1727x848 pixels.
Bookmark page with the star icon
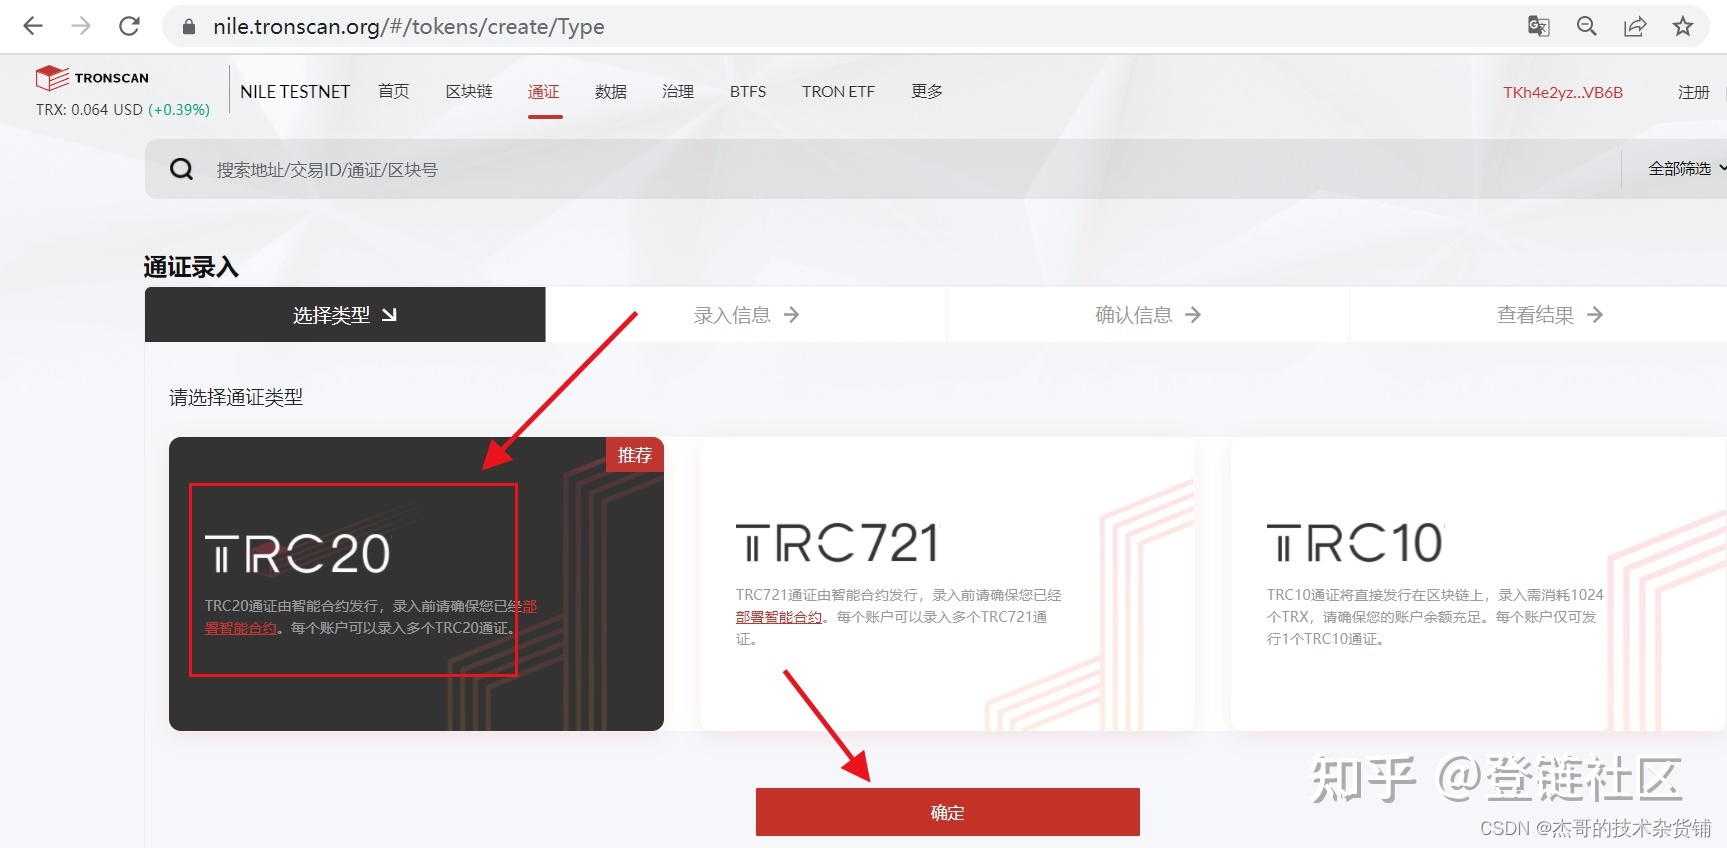tap(1683, 26)
